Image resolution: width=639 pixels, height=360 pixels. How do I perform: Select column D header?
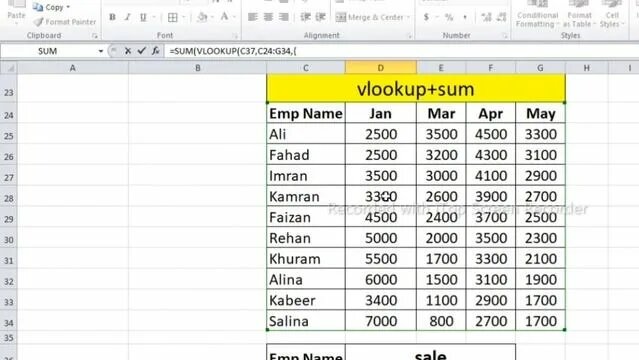coord(381,68)
